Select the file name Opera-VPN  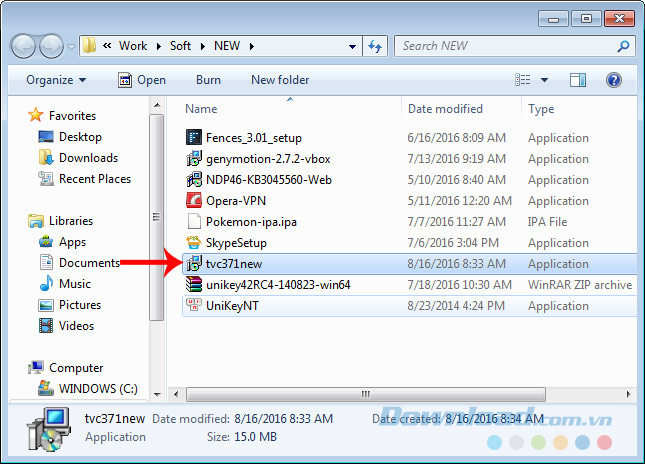pyautogui.click(x=236, y=200)
